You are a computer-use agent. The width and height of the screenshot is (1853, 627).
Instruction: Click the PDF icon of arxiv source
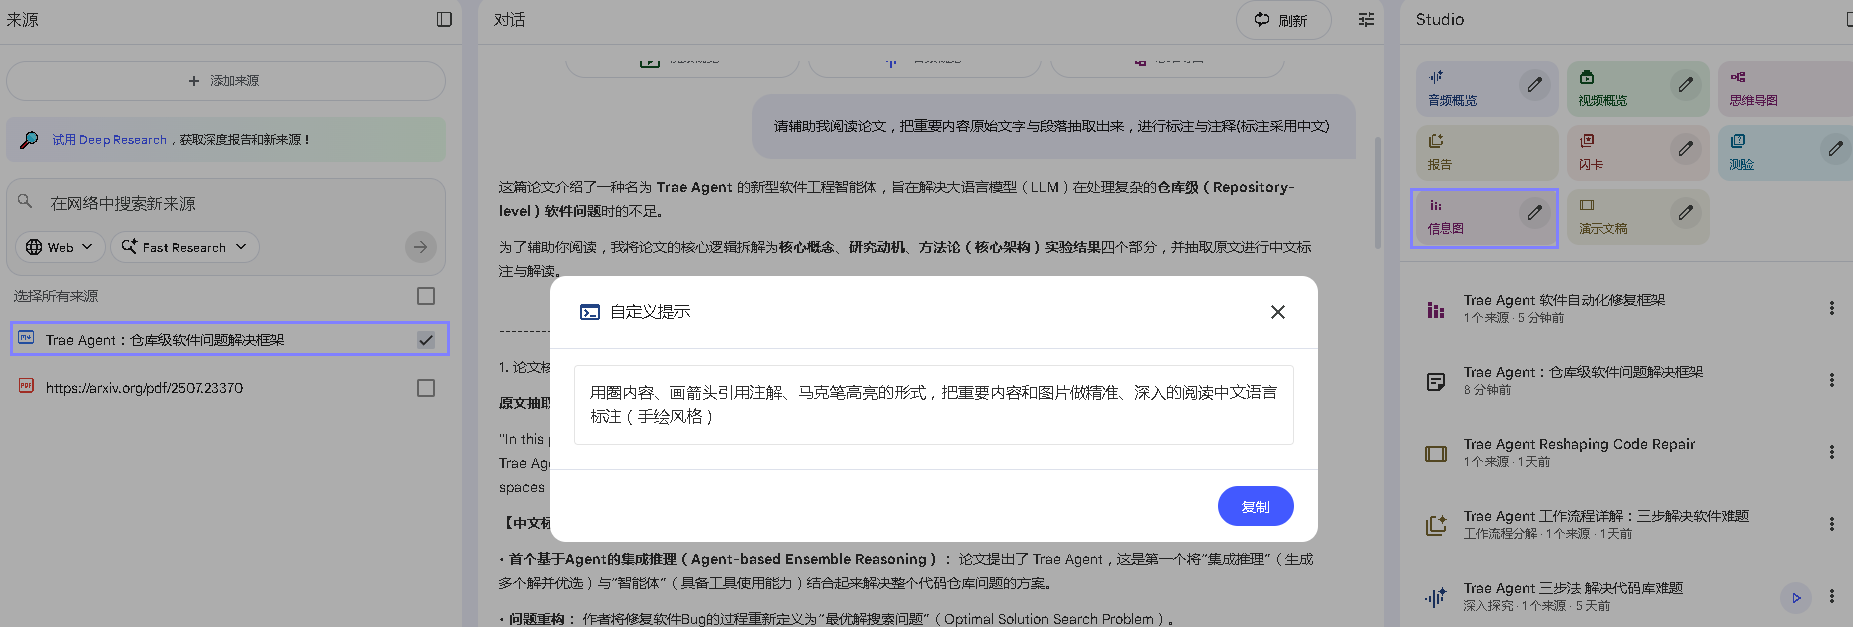pyautogui.click(x=26, y=386)
